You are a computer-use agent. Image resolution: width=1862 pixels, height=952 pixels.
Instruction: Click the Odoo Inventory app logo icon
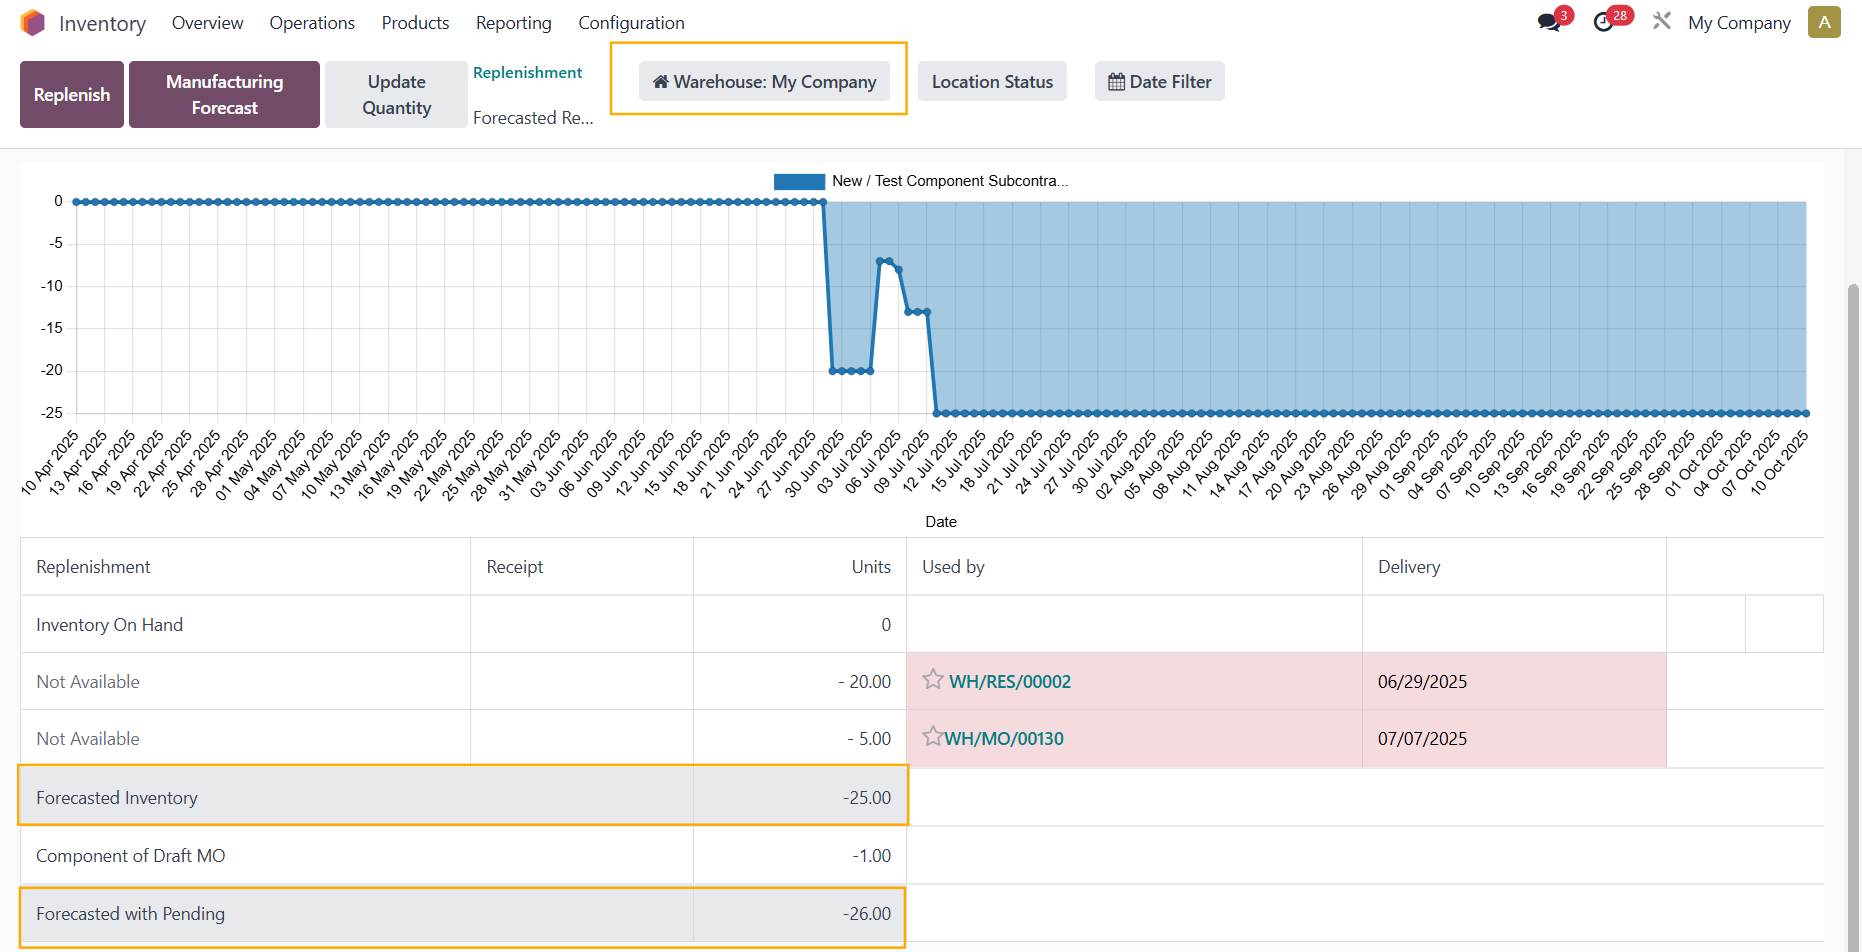(33, 23)
